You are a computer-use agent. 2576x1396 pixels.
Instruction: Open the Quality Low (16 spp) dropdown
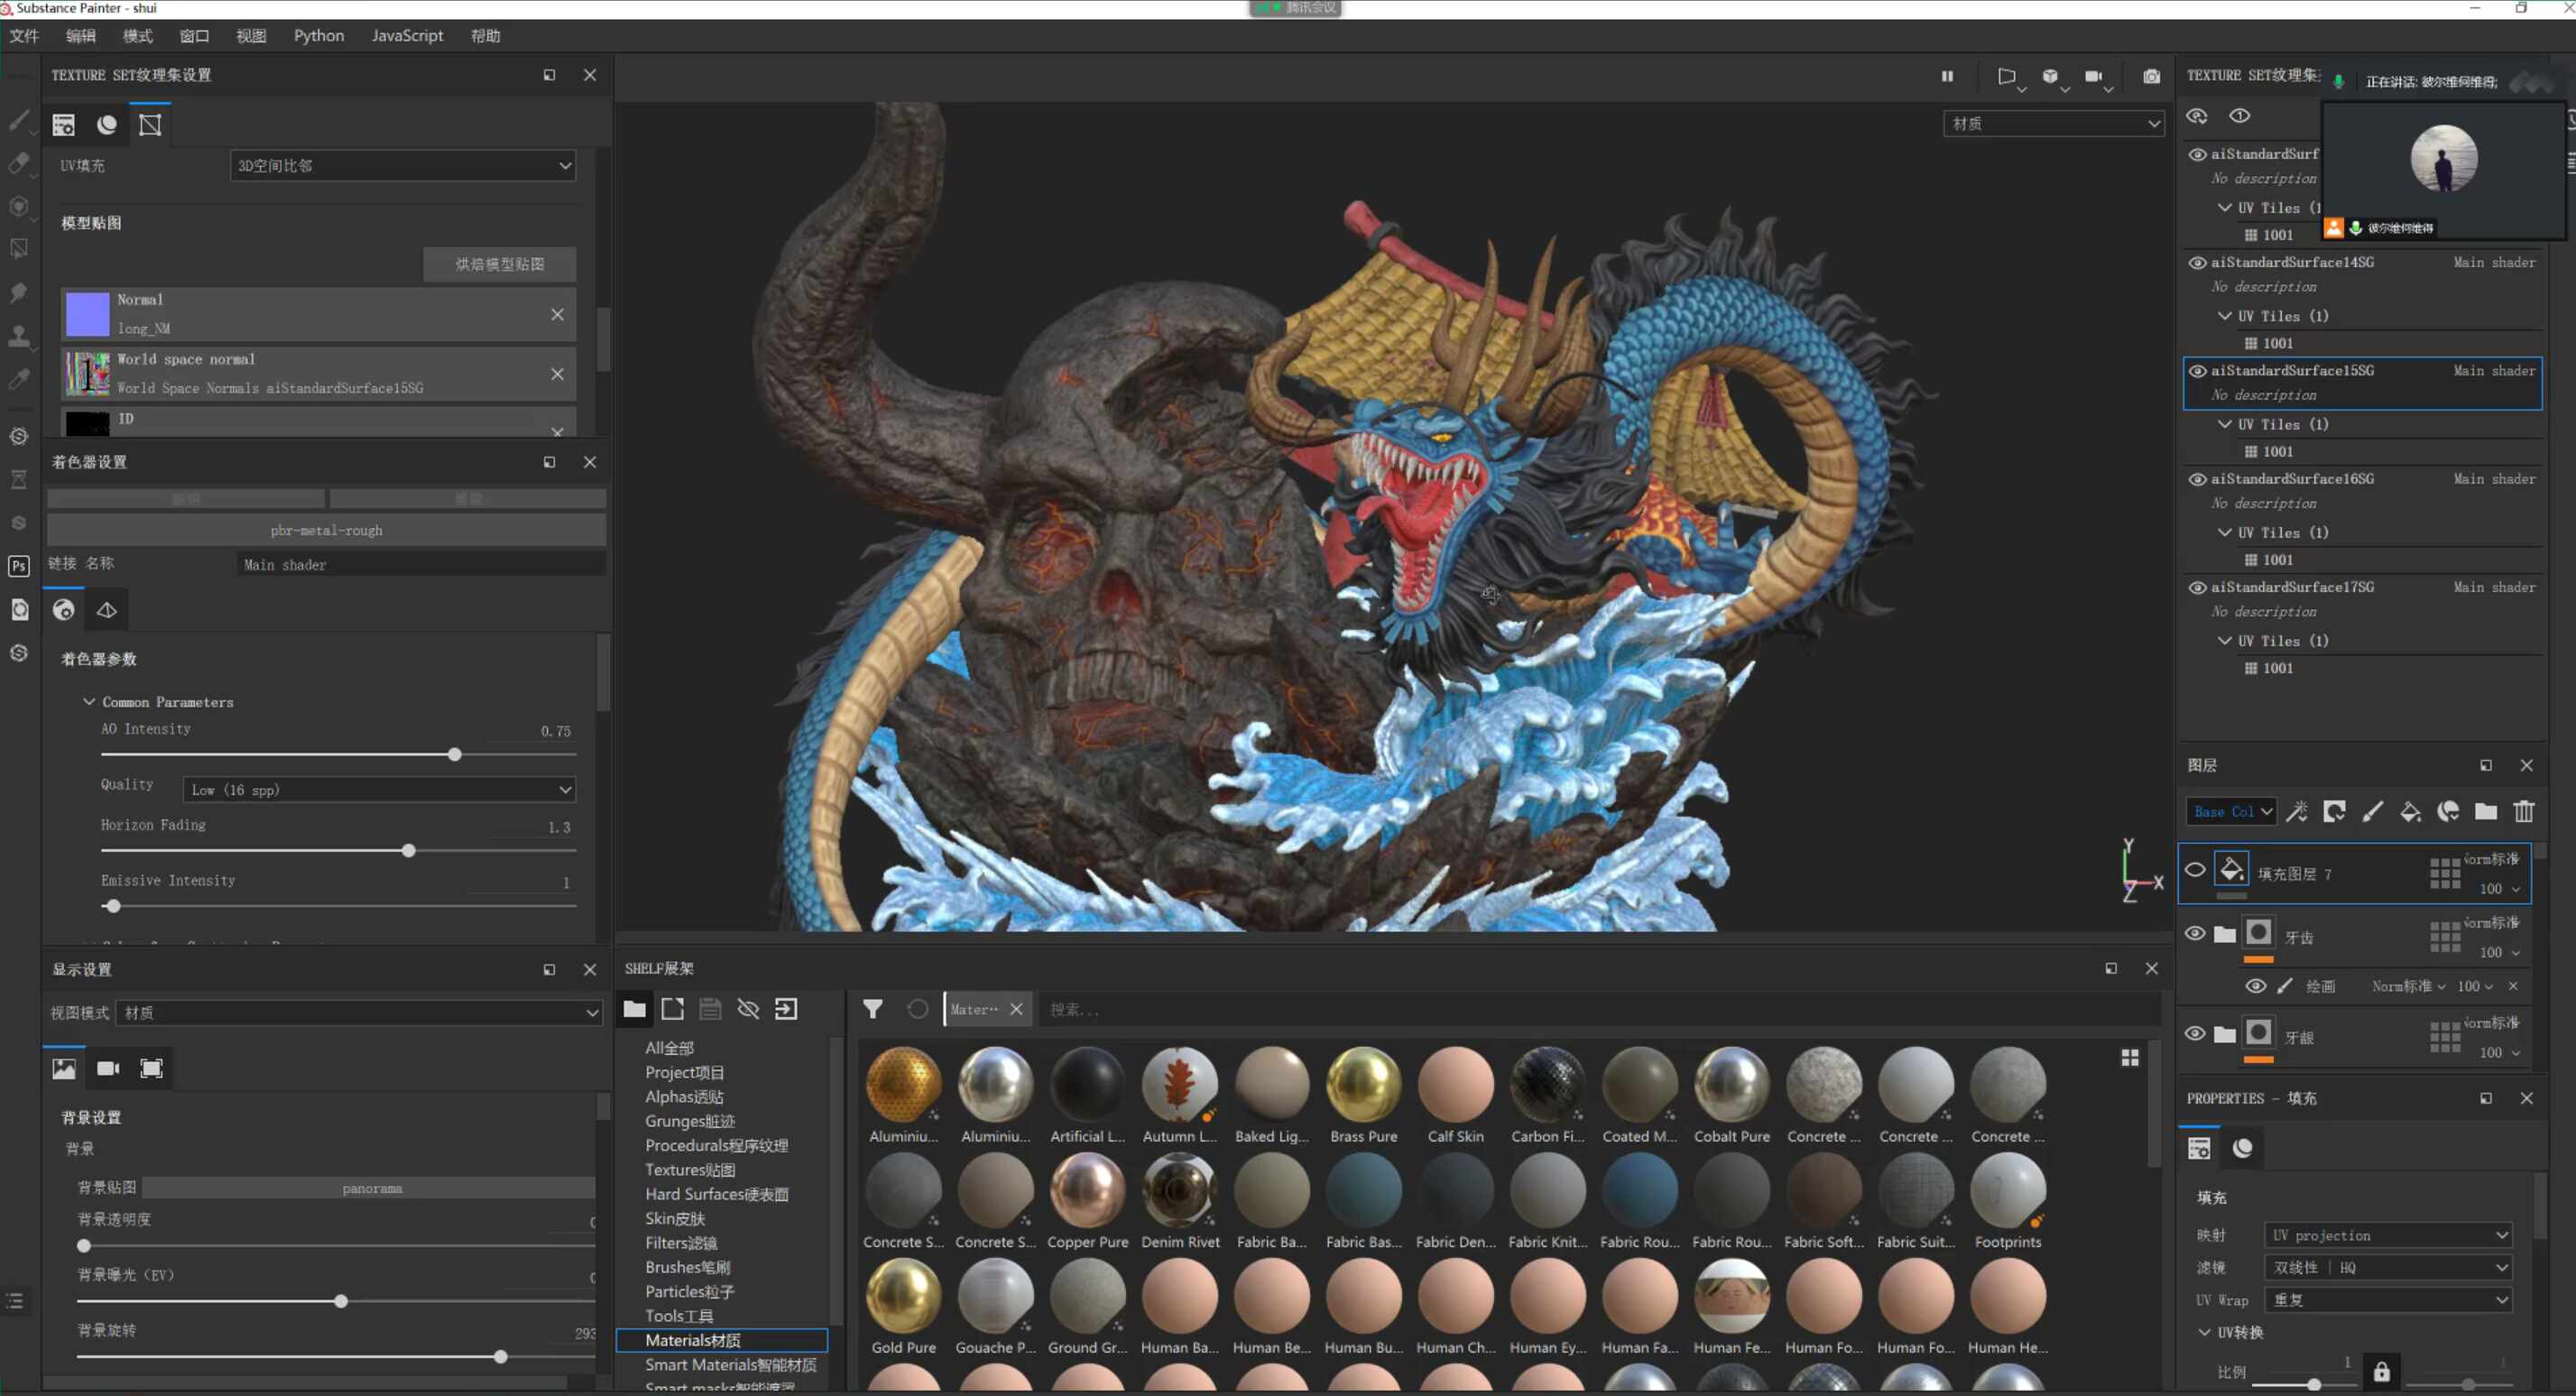click(379, 790)
